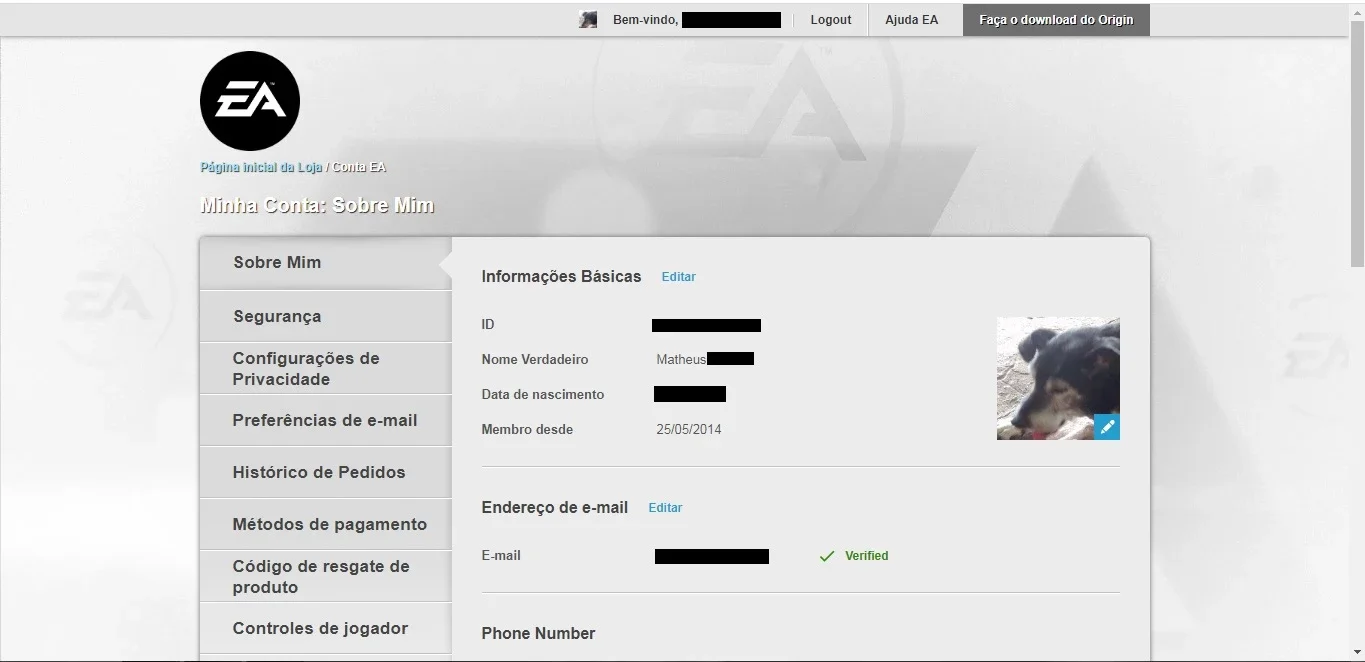Image resolution: width=1365 pixels, height=662 pixels.
Task: Click the Conta EA breadcrumb
Action: click(359, 167)
